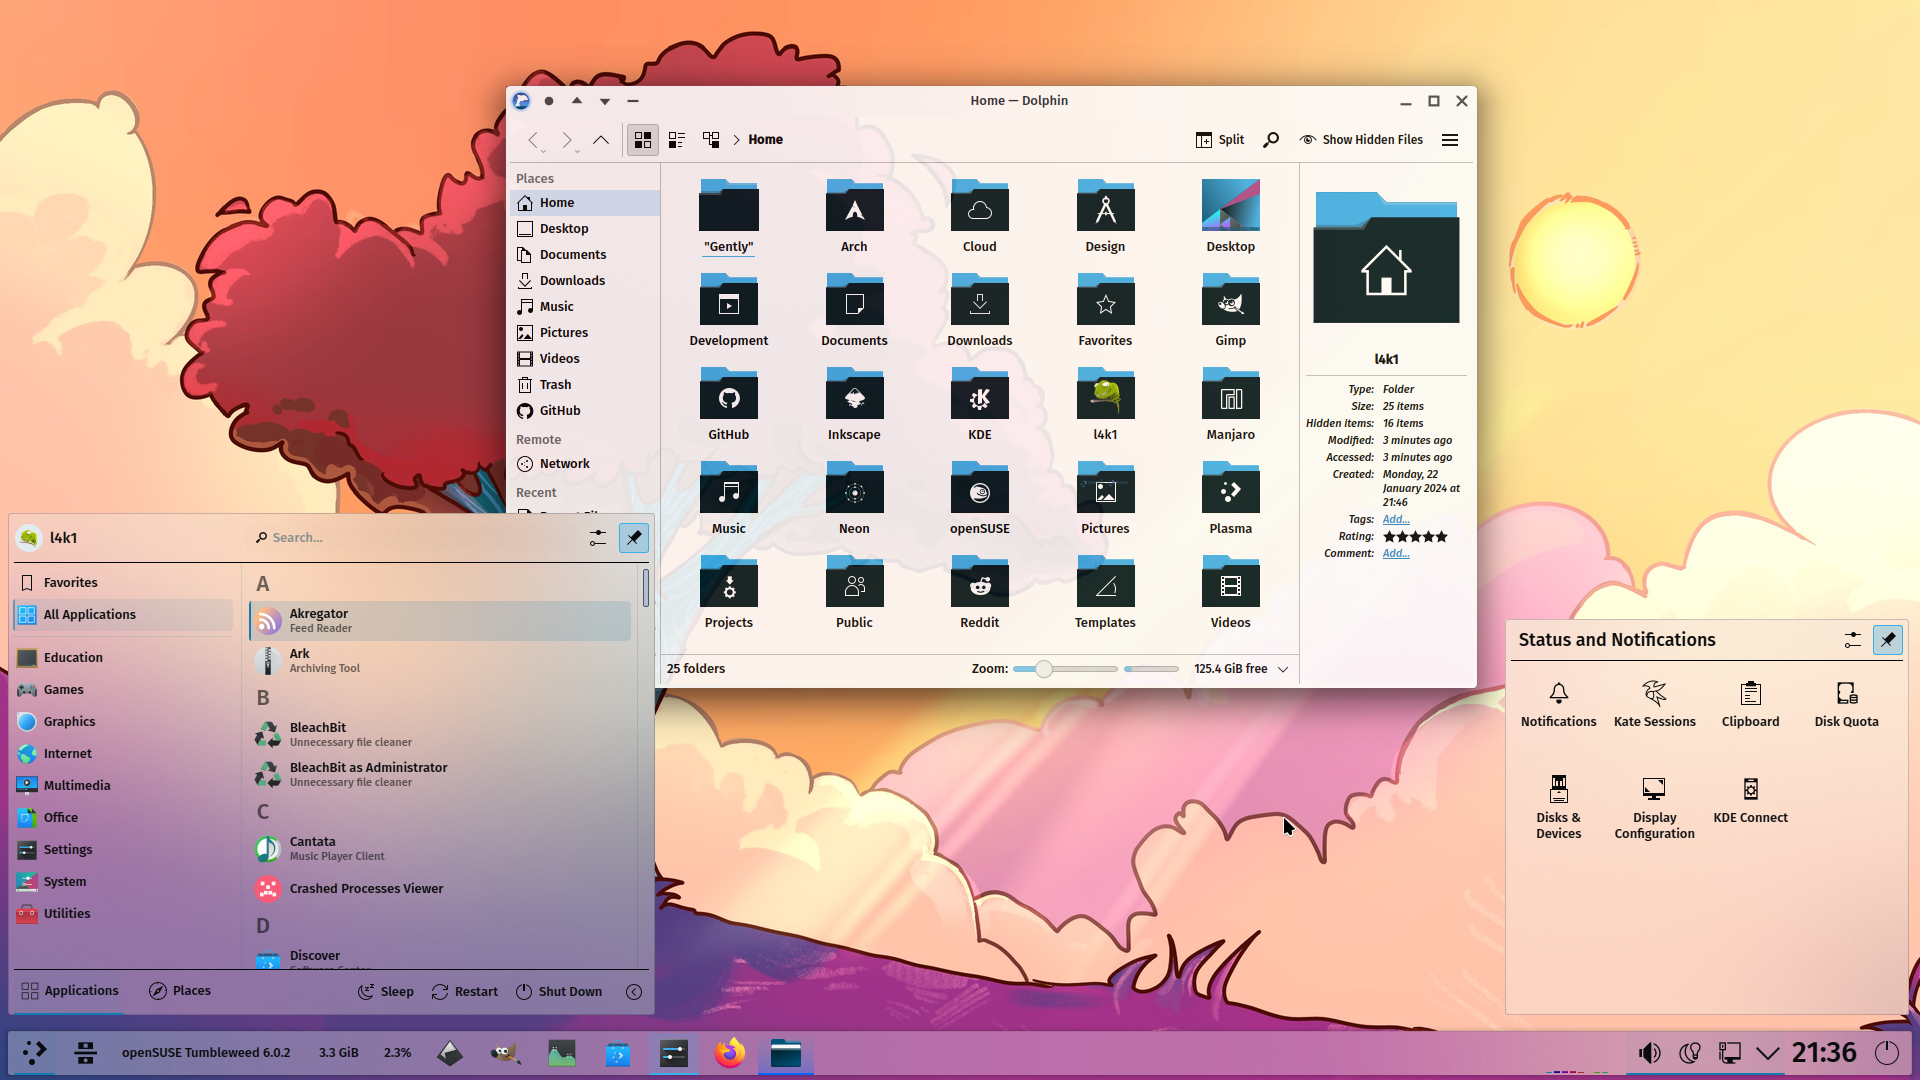Click the volume icon in system tray

pyautogui.click(x=1649, y=1053)
